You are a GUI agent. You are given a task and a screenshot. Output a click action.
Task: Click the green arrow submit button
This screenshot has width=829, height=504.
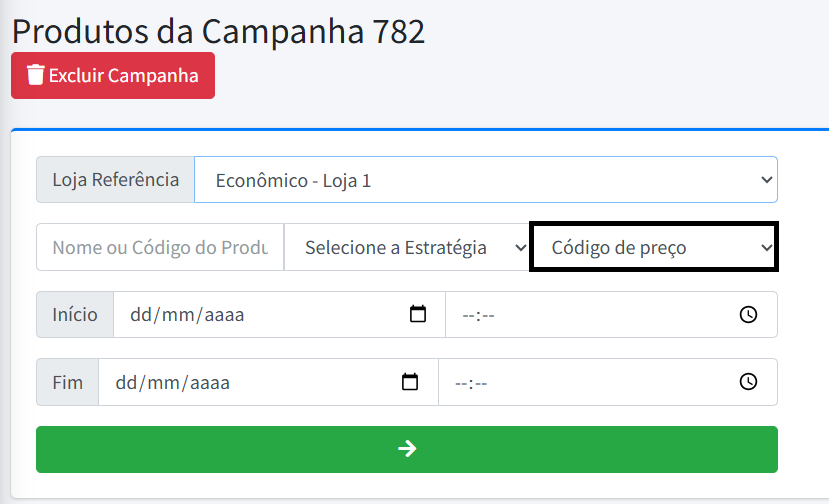point(406,449)
